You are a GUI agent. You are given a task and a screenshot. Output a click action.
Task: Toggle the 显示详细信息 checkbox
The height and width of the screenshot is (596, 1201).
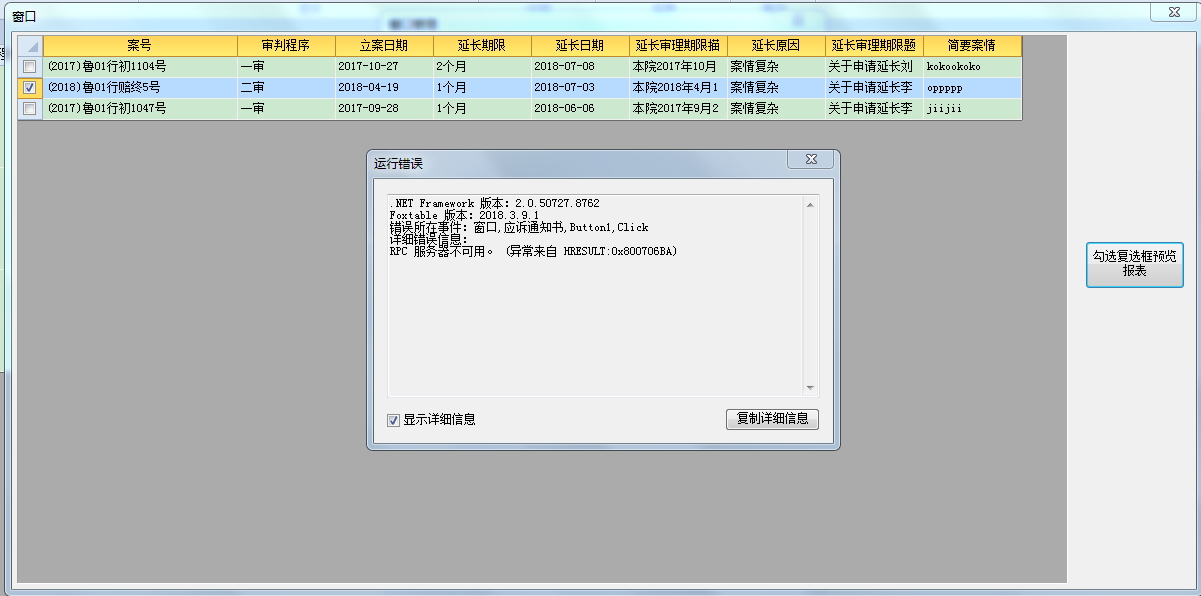pos(394,420)
